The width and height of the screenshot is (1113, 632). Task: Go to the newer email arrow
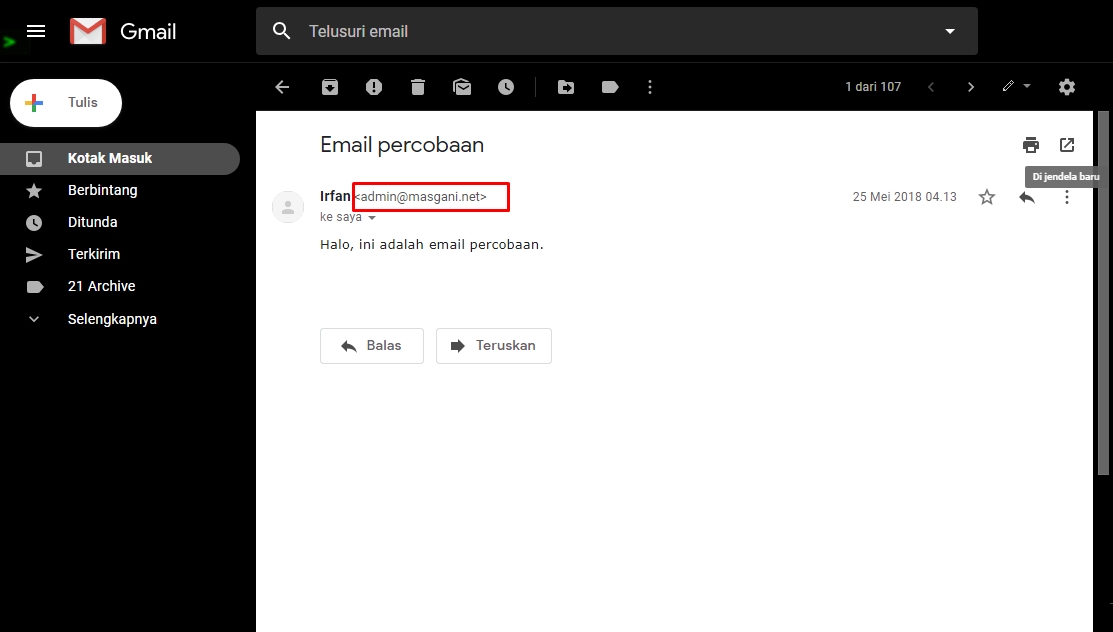(x=931, y=87)
